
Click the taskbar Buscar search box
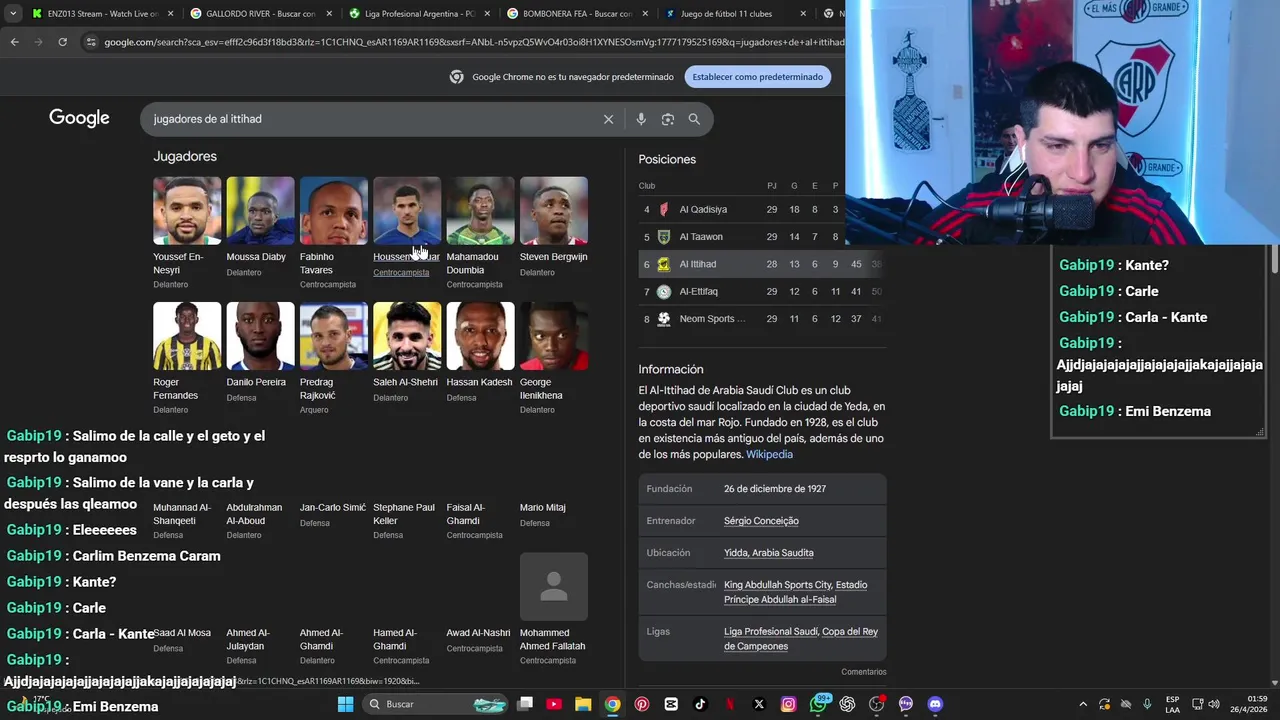(436, 704)
